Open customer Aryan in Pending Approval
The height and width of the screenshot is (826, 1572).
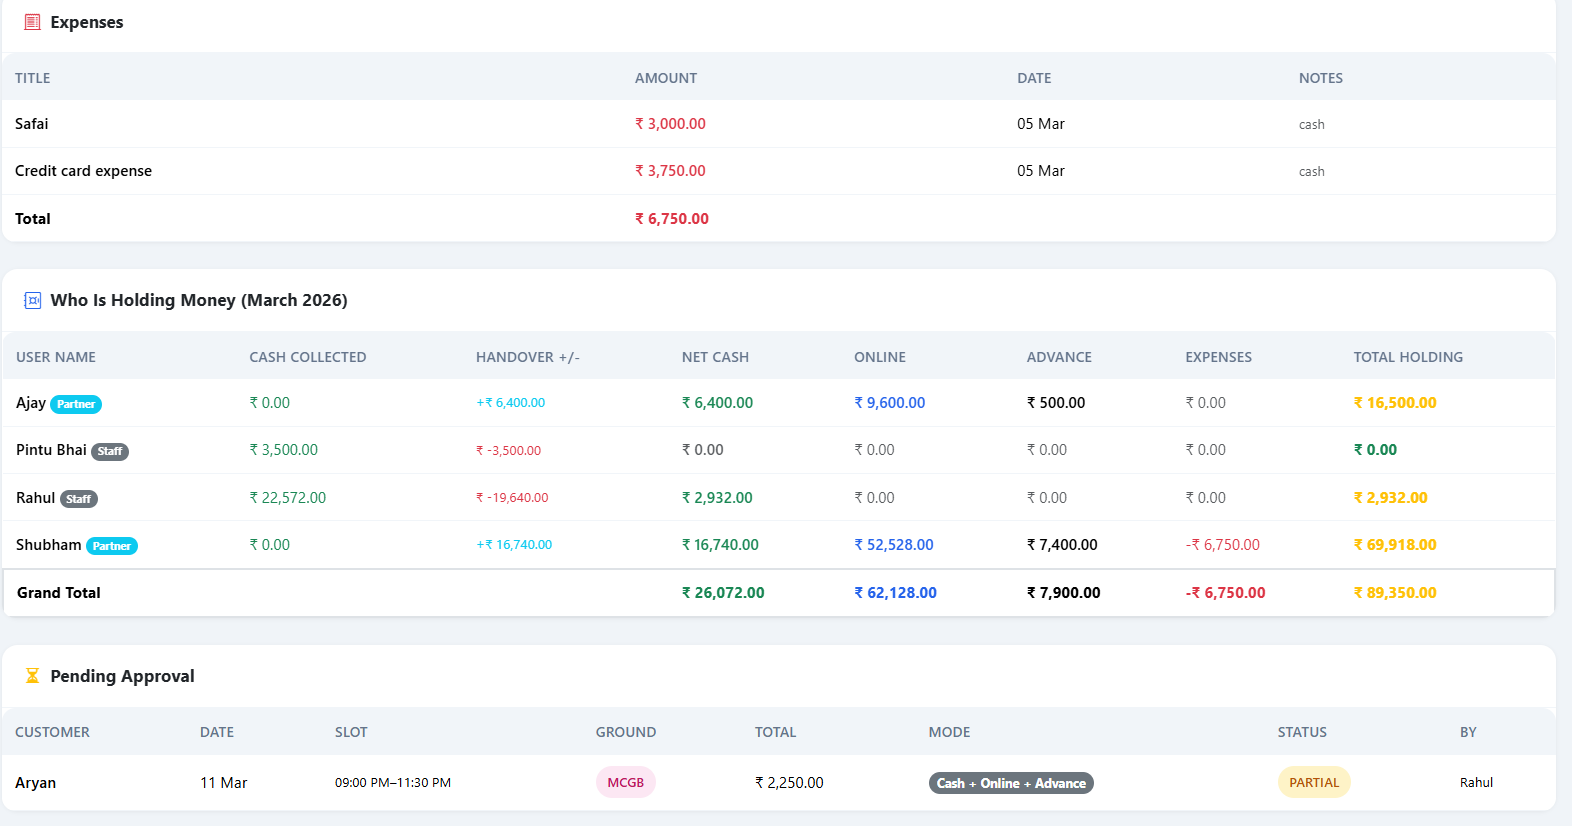36,783
